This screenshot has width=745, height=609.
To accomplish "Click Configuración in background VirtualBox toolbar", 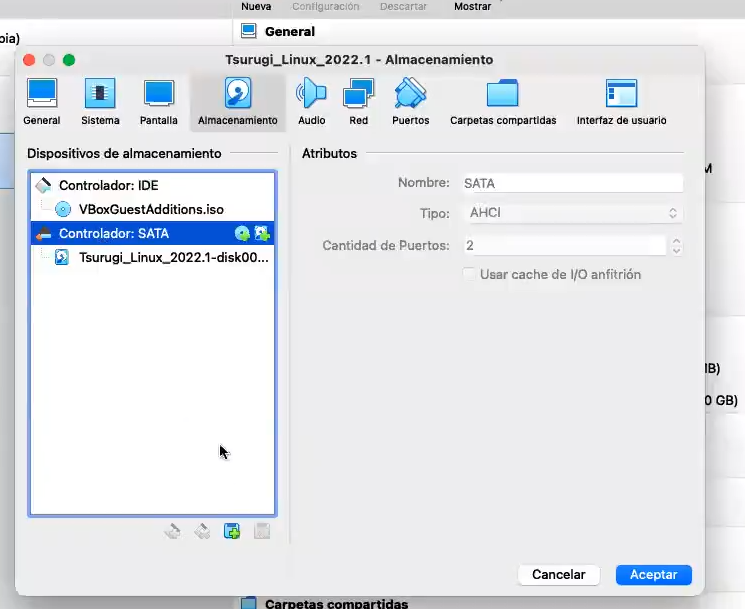I will coord(325,7).
